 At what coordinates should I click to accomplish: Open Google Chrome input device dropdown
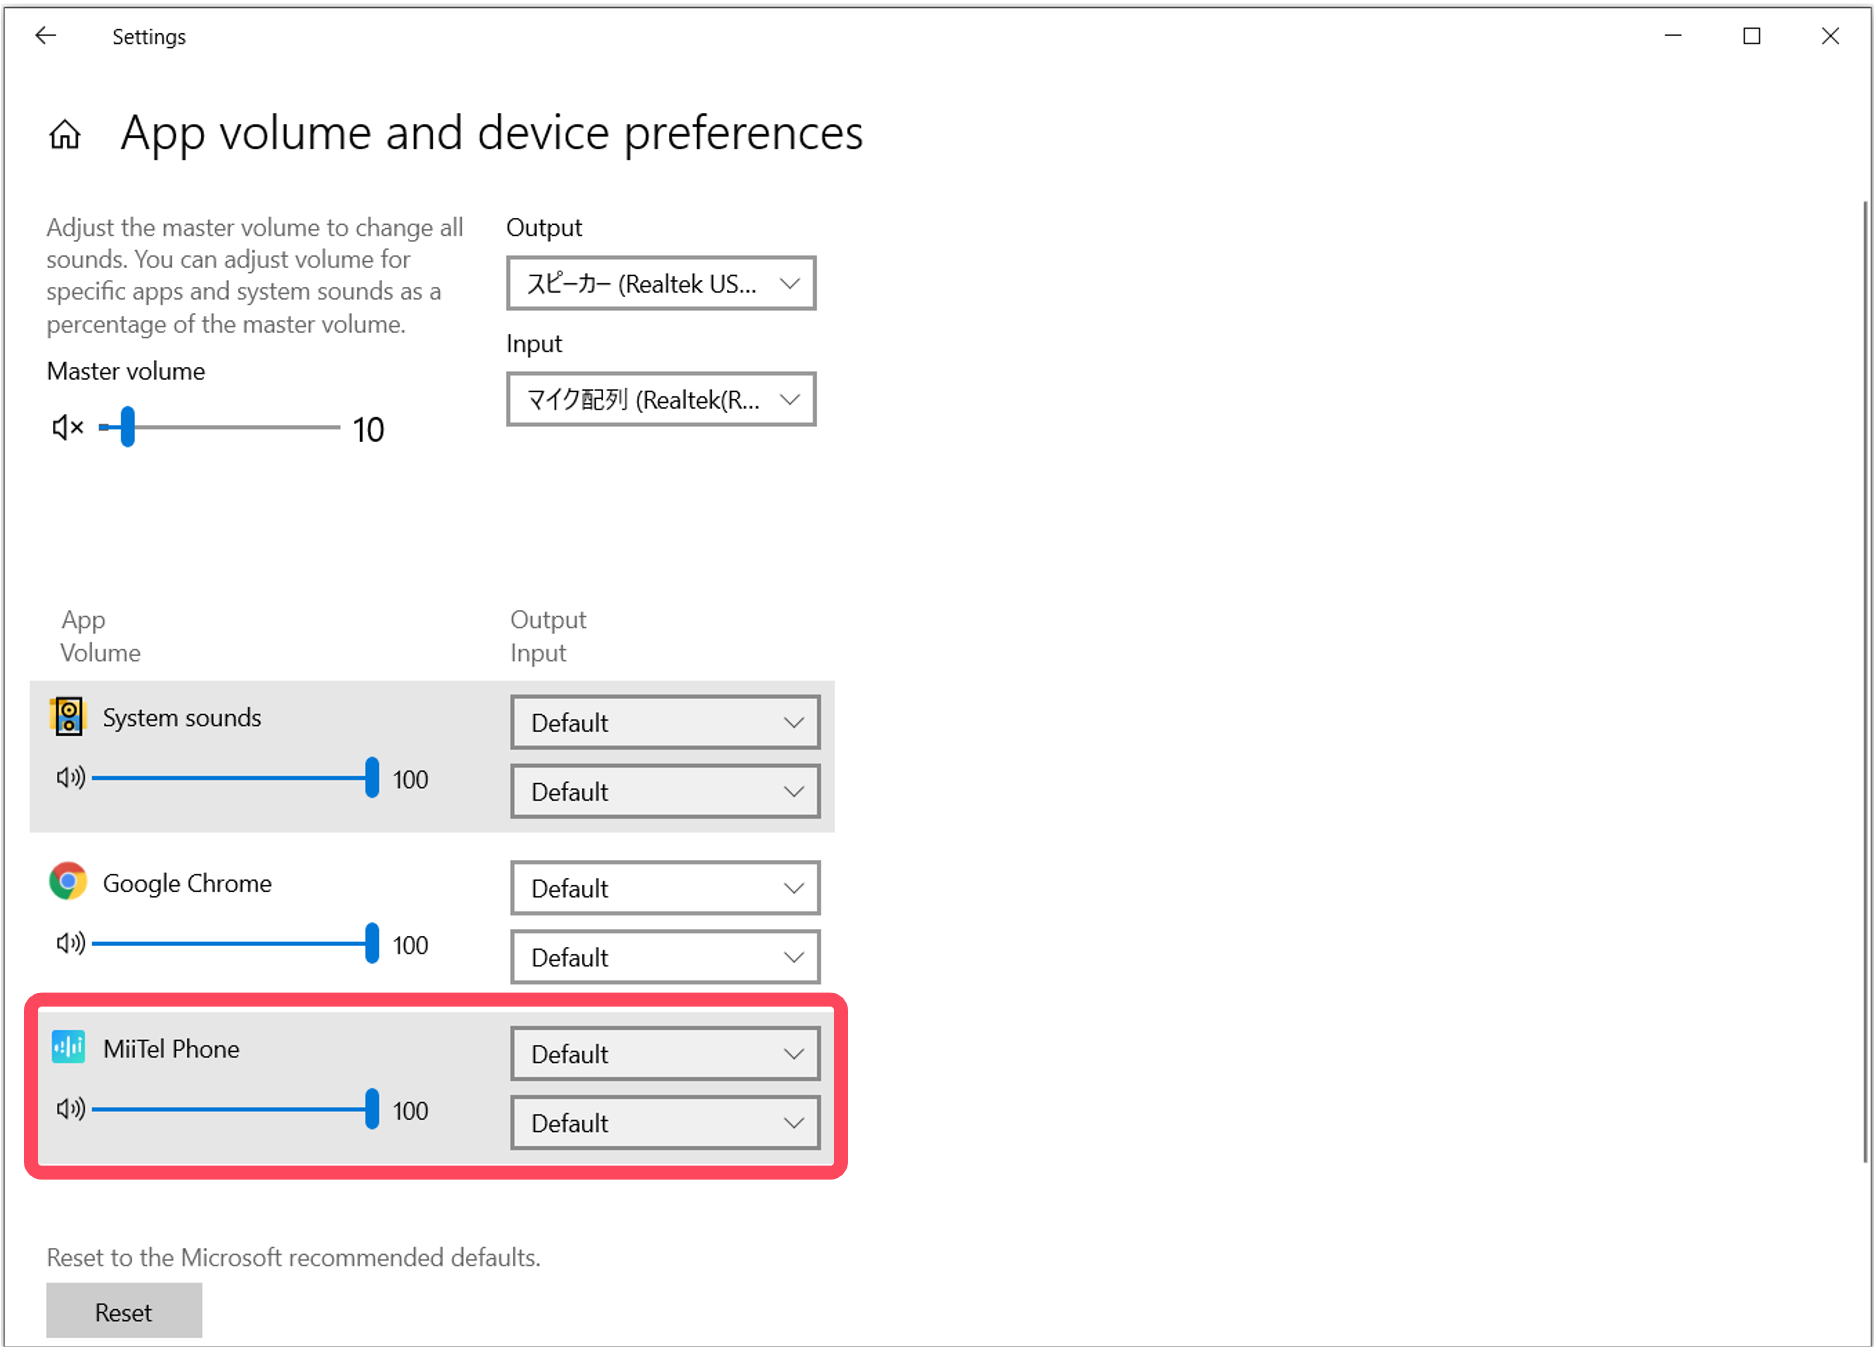tap(665, 957)
